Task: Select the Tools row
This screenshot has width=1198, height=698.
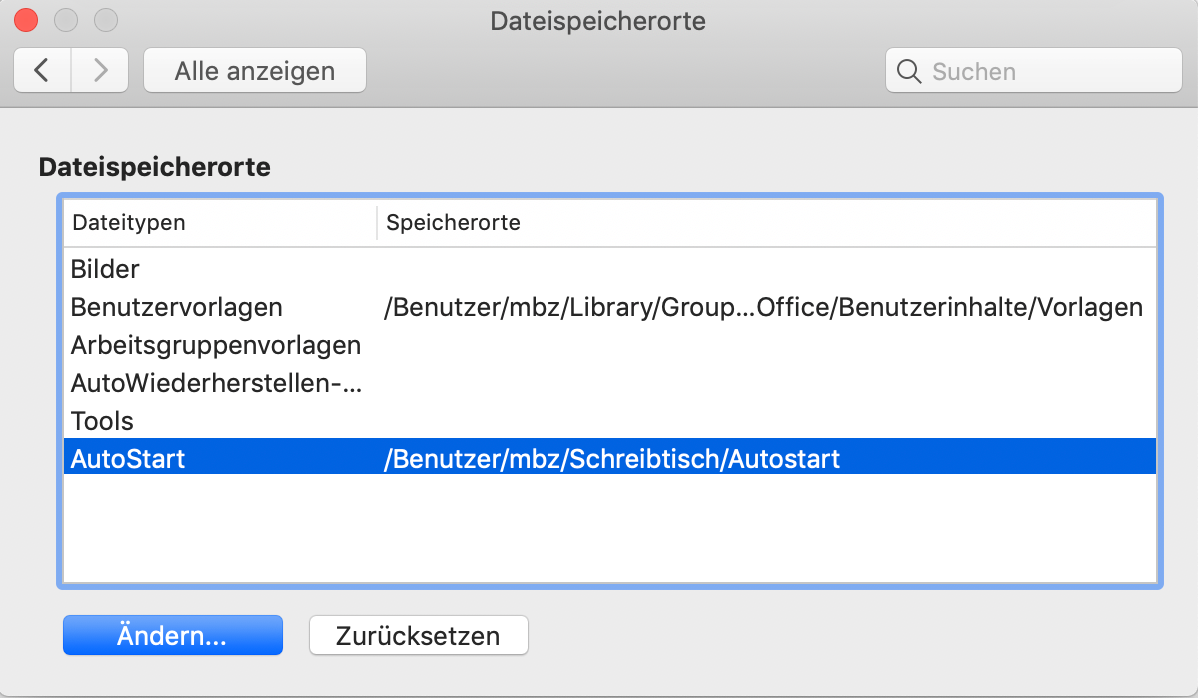Action: (x=610, y=421)
